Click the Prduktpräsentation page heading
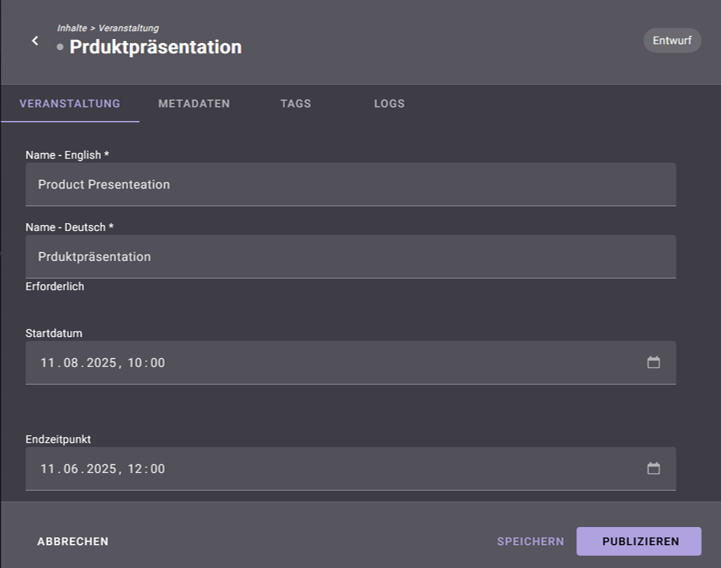Viewport: 721px width, 568px height. point(155,47)
